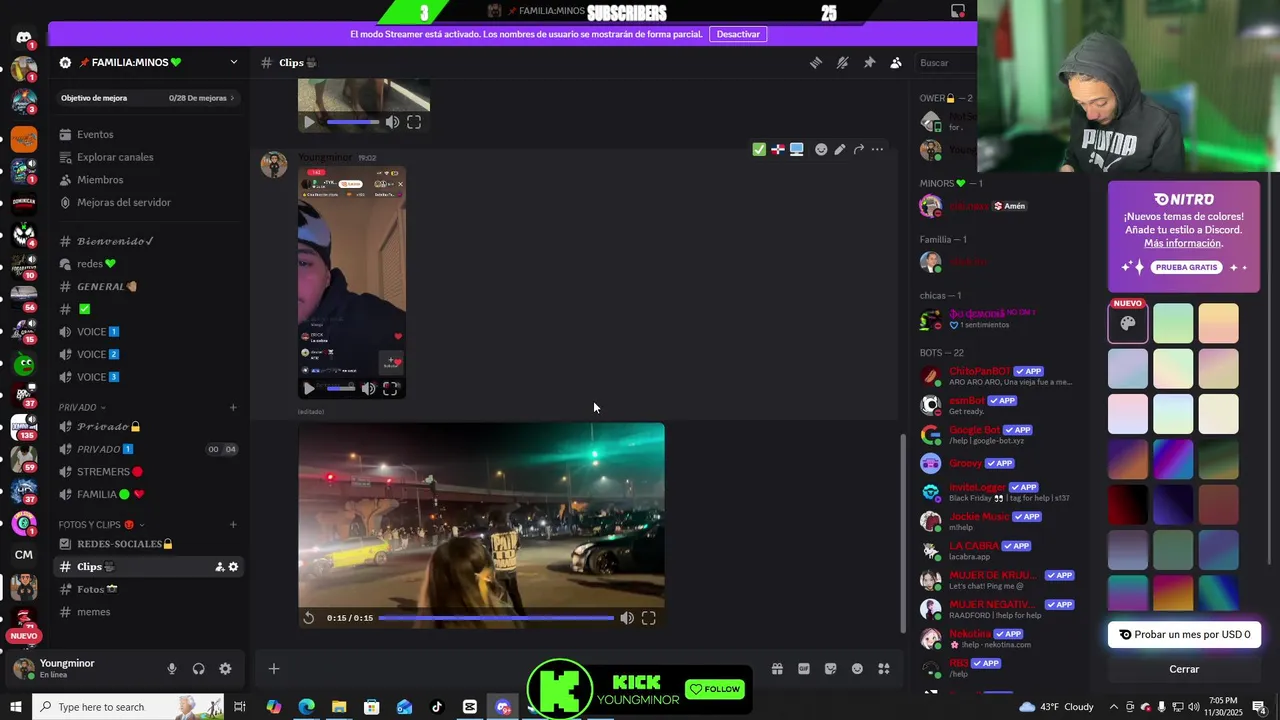Viewport: 1280px width, 720px height.
Task: Expand Objetivo de mejora boost goal
Action: pyautogui.click(x=148, y=98)
